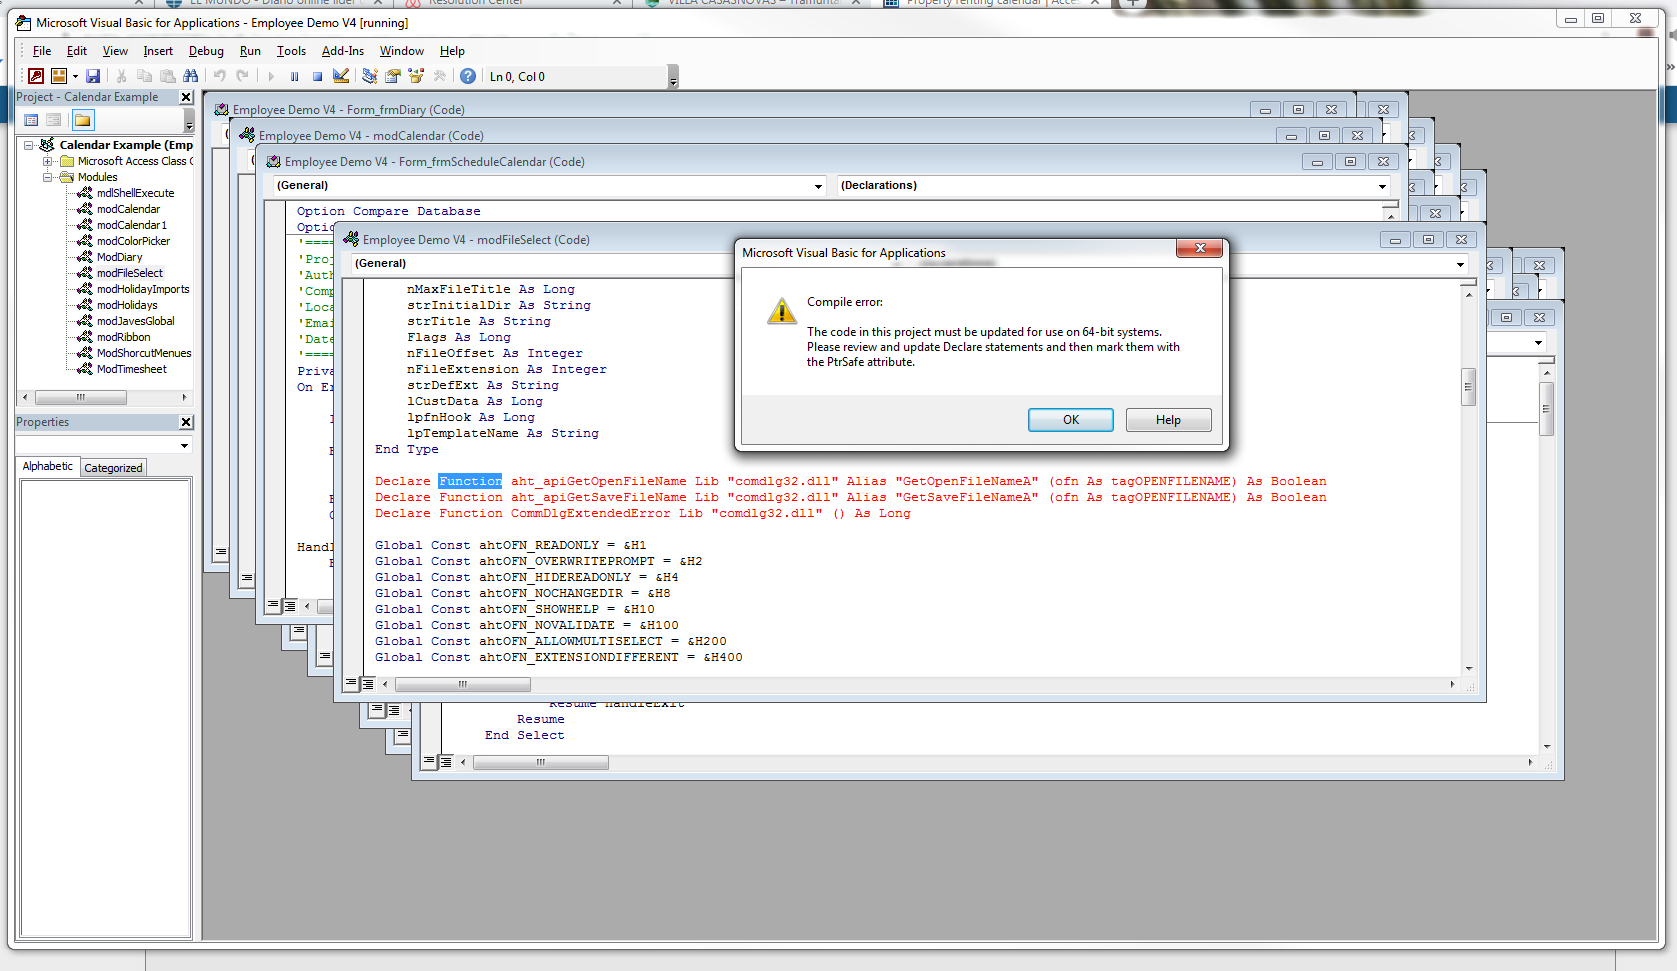The height and width of the screenshot is (971, 1677).
Task: Switch modFileSelect to Procedure View
Action: (351, 684)
